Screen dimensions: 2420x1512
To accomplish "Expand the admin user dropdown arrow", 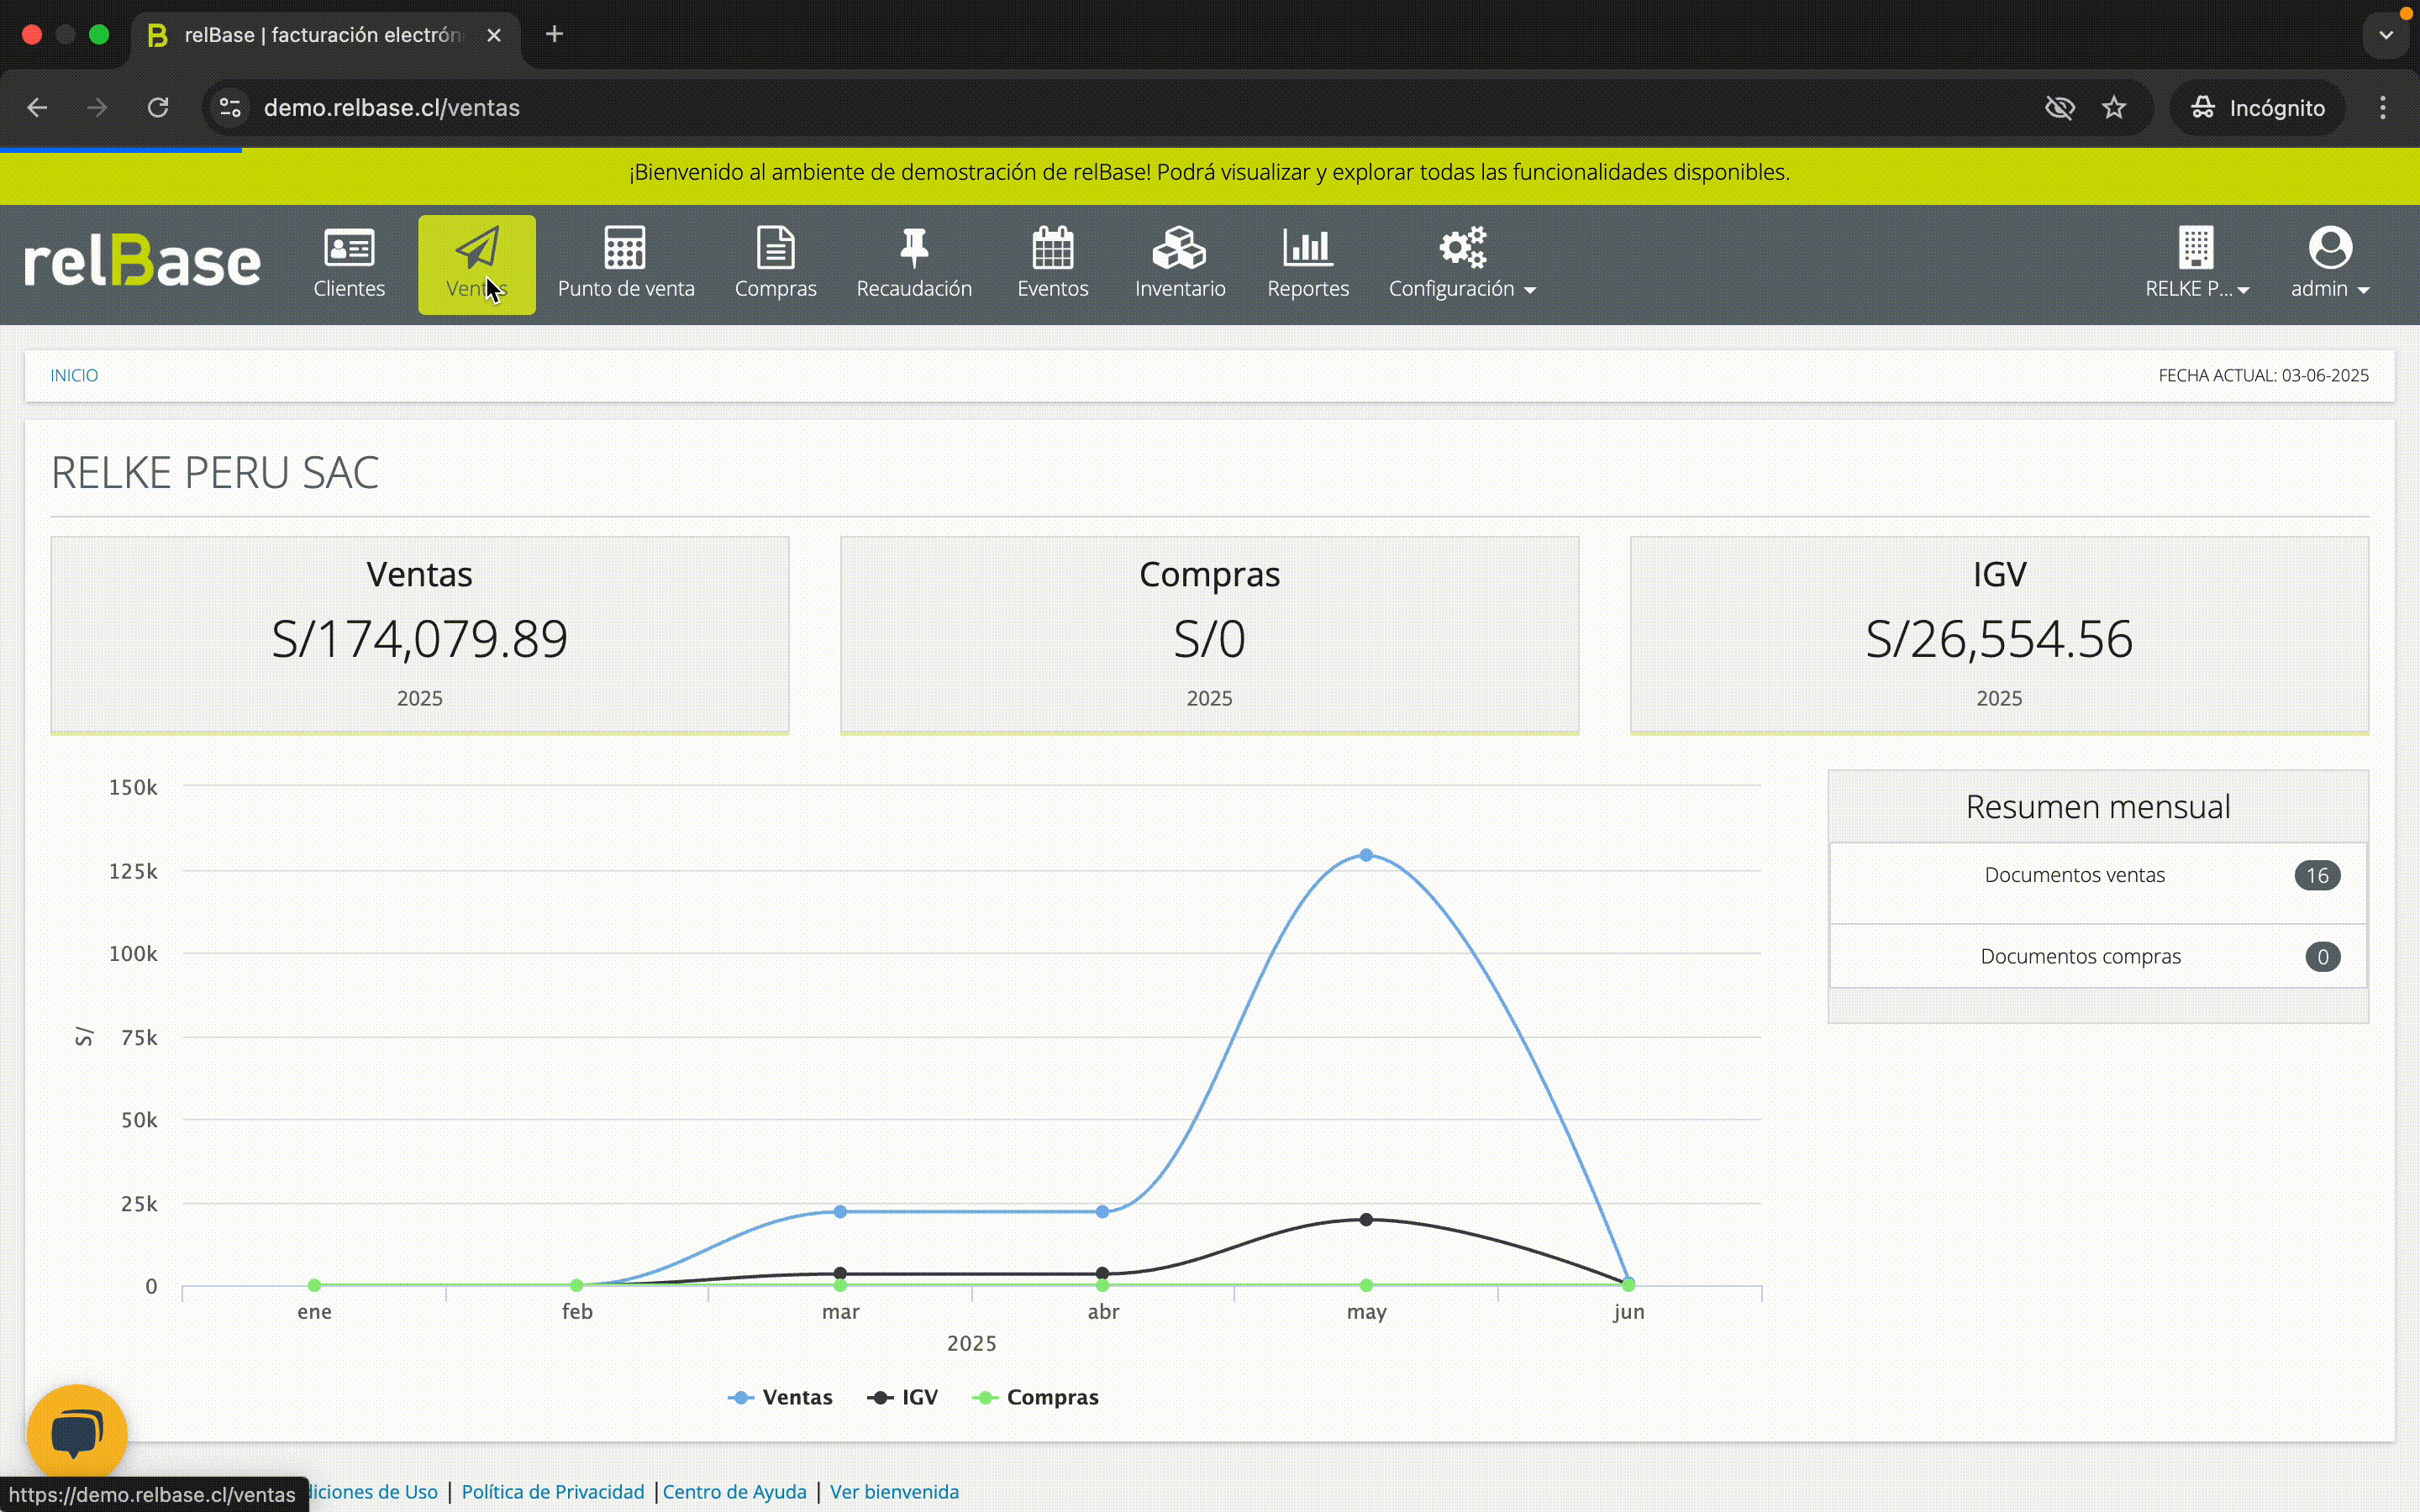I will [x=2363, y=290].
